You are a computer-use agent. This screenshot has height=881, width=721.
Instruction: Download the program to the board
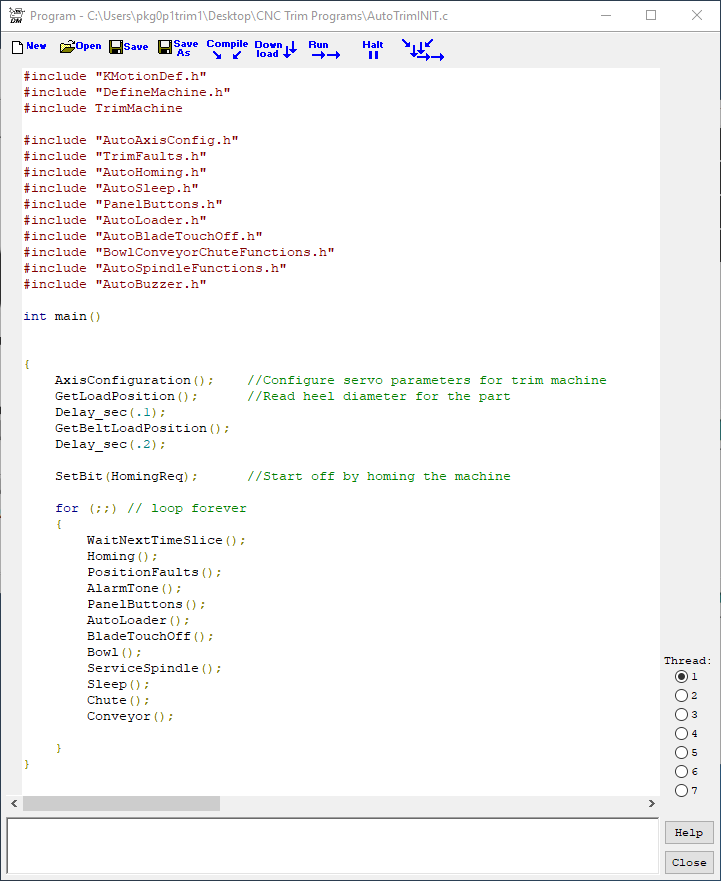[275, 49]
